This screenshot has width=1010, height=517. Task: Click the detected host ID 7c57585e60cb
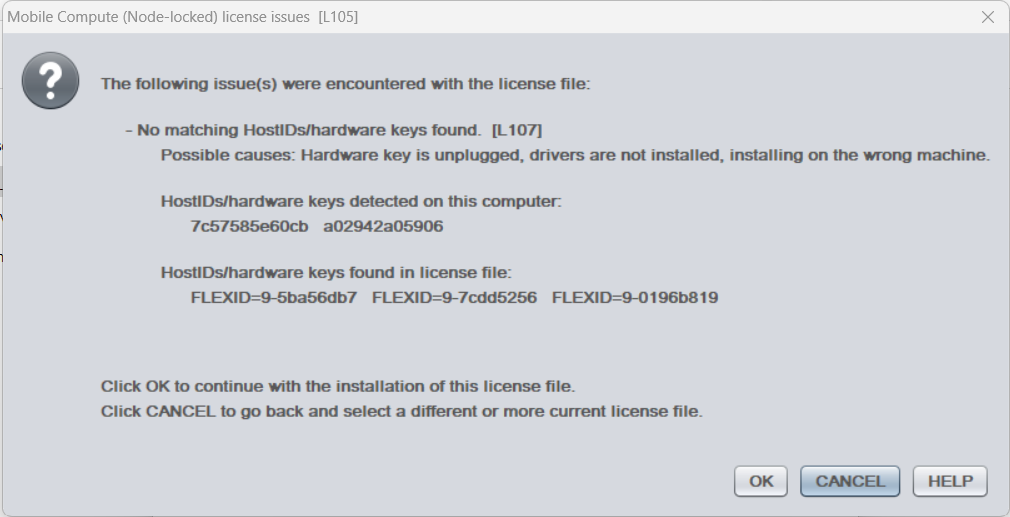[x=249, y=226]
